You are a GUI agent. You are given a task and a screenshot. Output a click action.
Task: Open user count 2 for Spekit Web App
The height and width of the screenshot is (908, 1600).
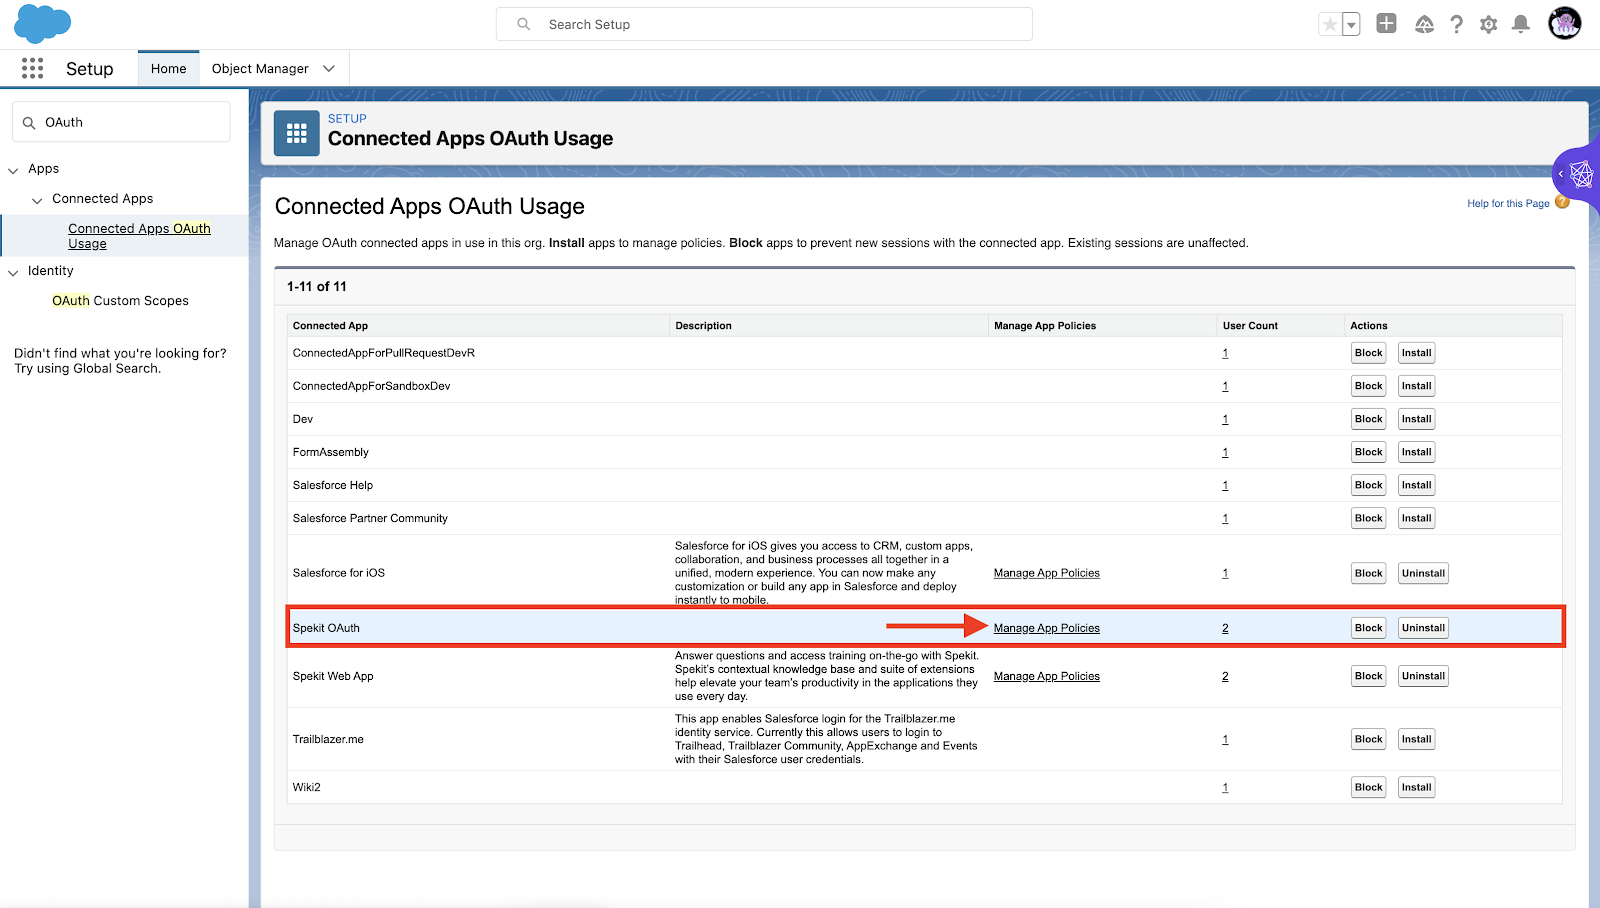(x=1225, y=676)
